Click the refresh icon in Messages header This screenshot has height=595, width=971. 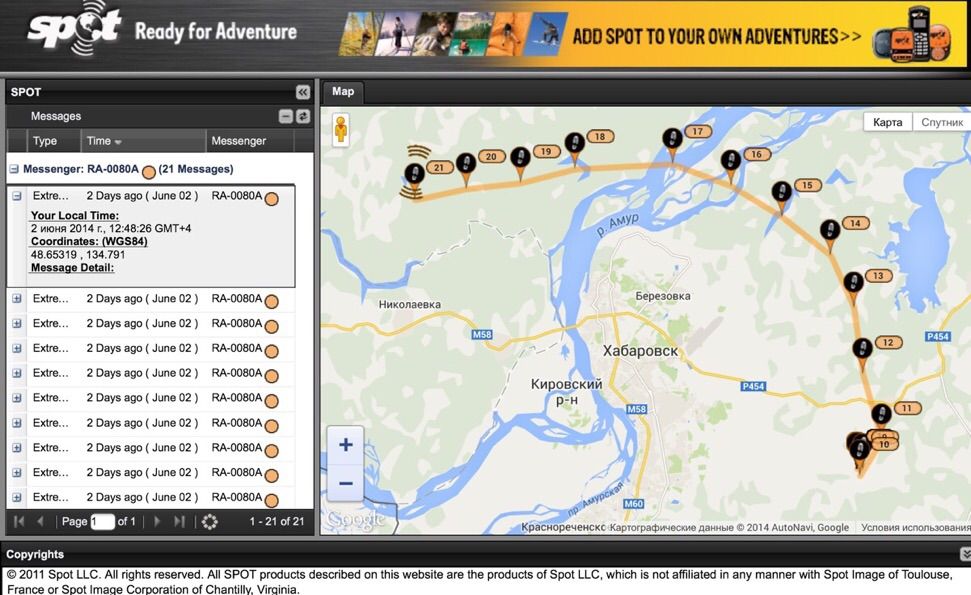coord(303,116)
